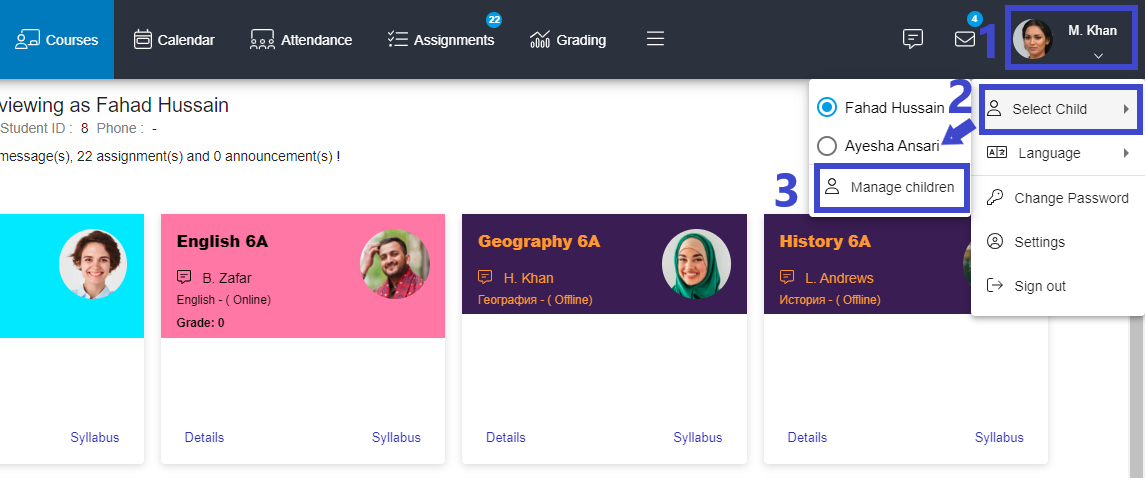Open the Courses tab
Image resolution: width=1145 pixels, height=478 pixels.
click(57, 39)
